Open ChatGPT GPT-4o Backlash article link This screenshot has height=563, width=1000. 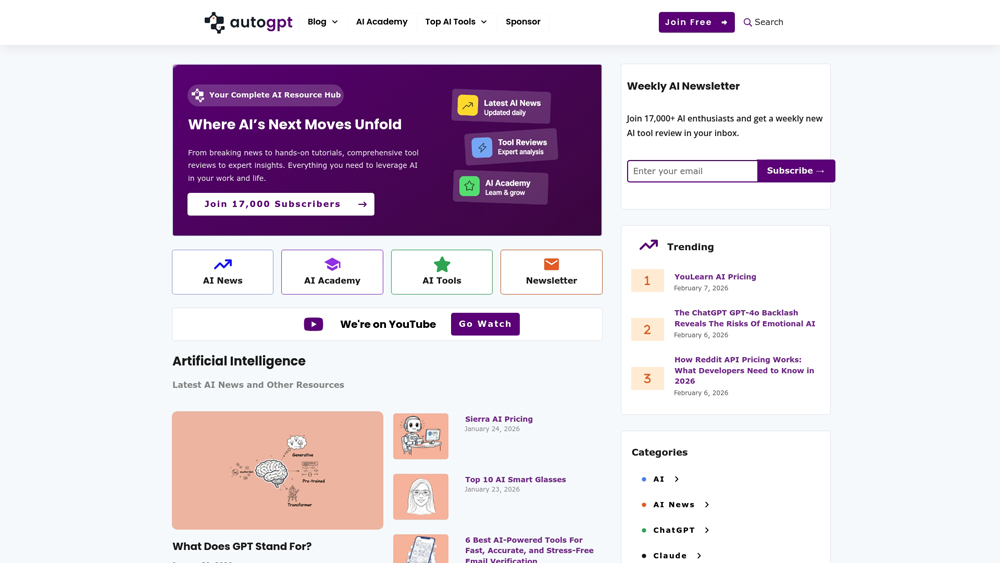[x=744, y=318]
